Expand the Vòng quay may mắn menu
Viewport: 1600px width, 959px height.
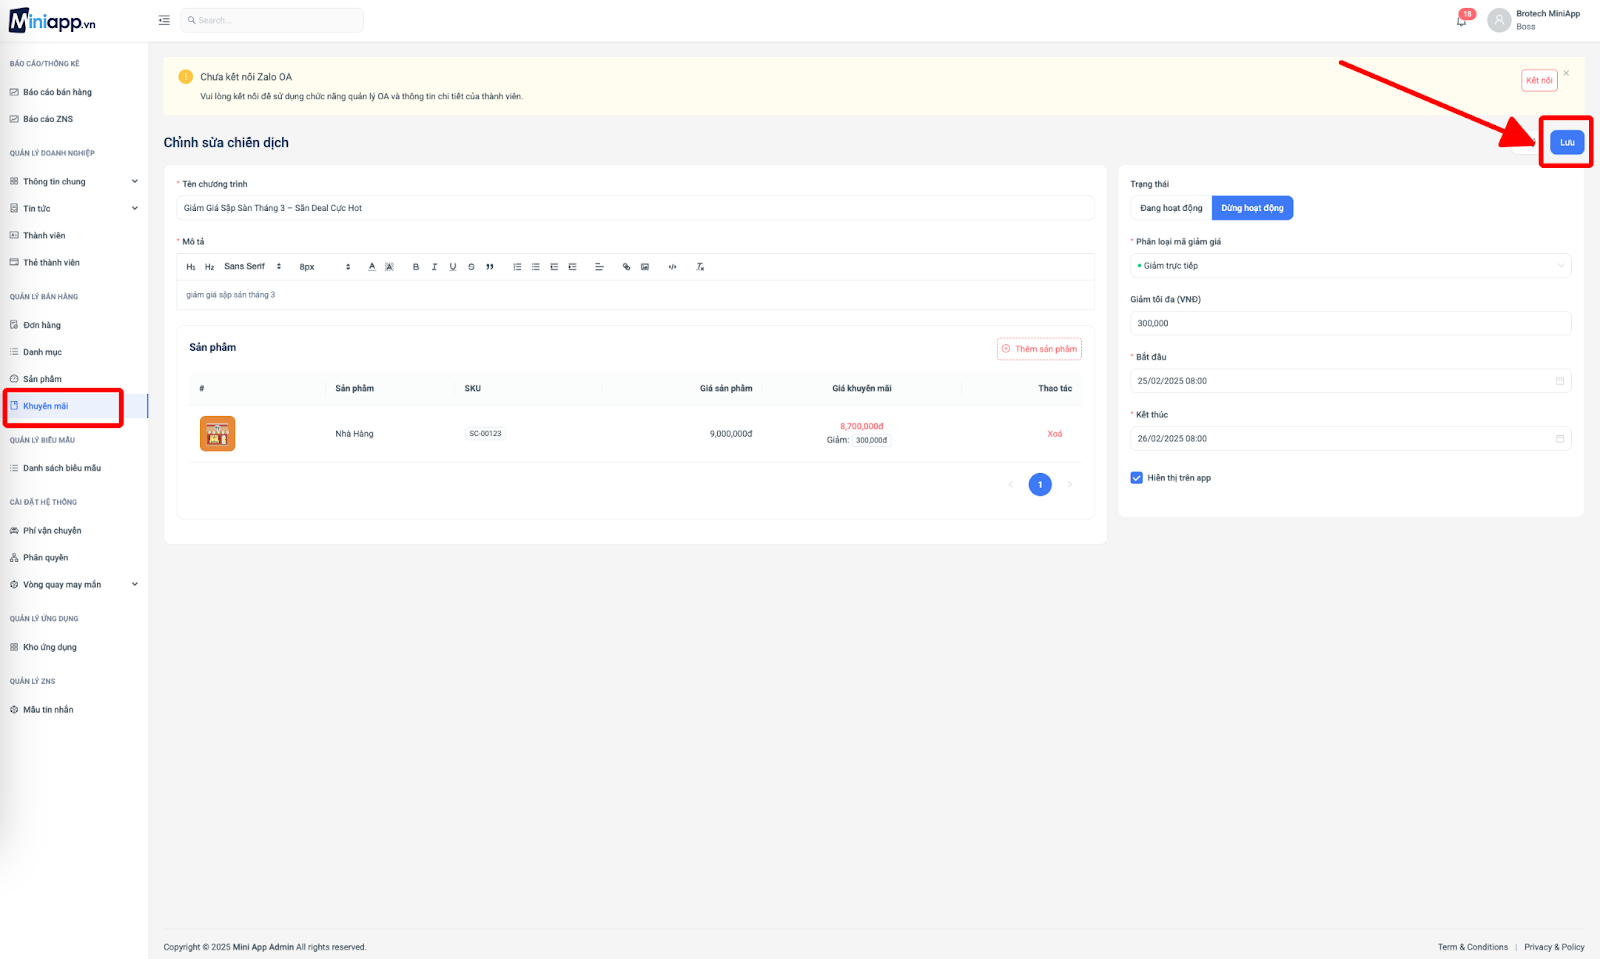(x=74, y=585)
